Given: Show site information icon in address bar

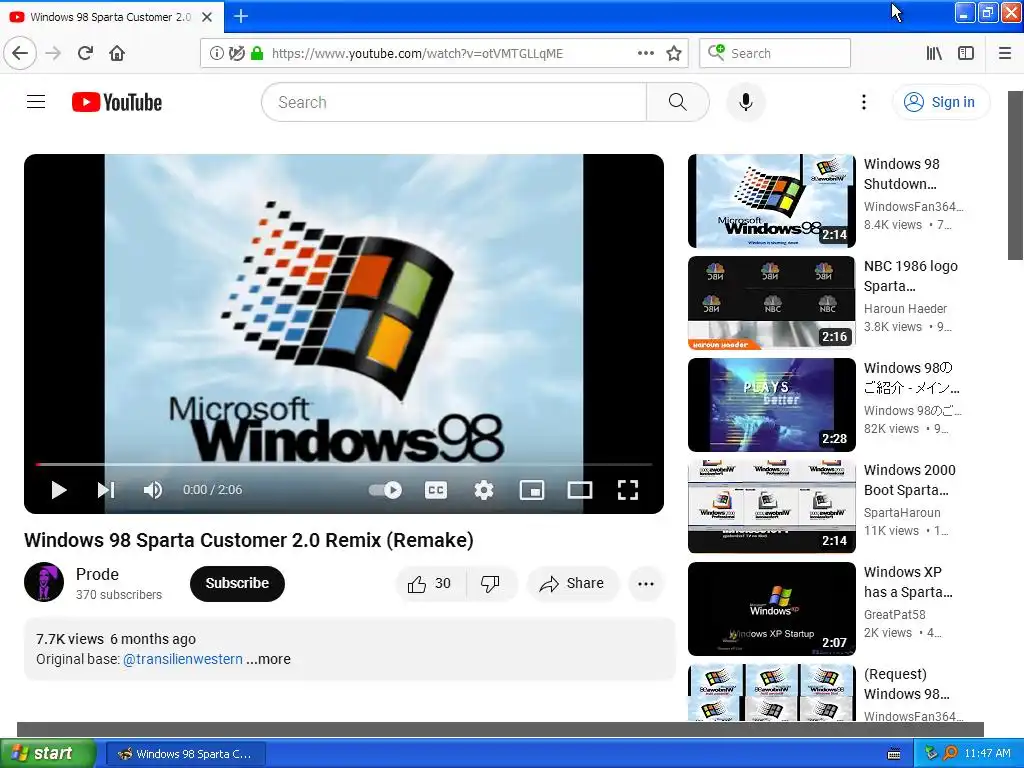Looking at the screenshot, I should [217, 53].
